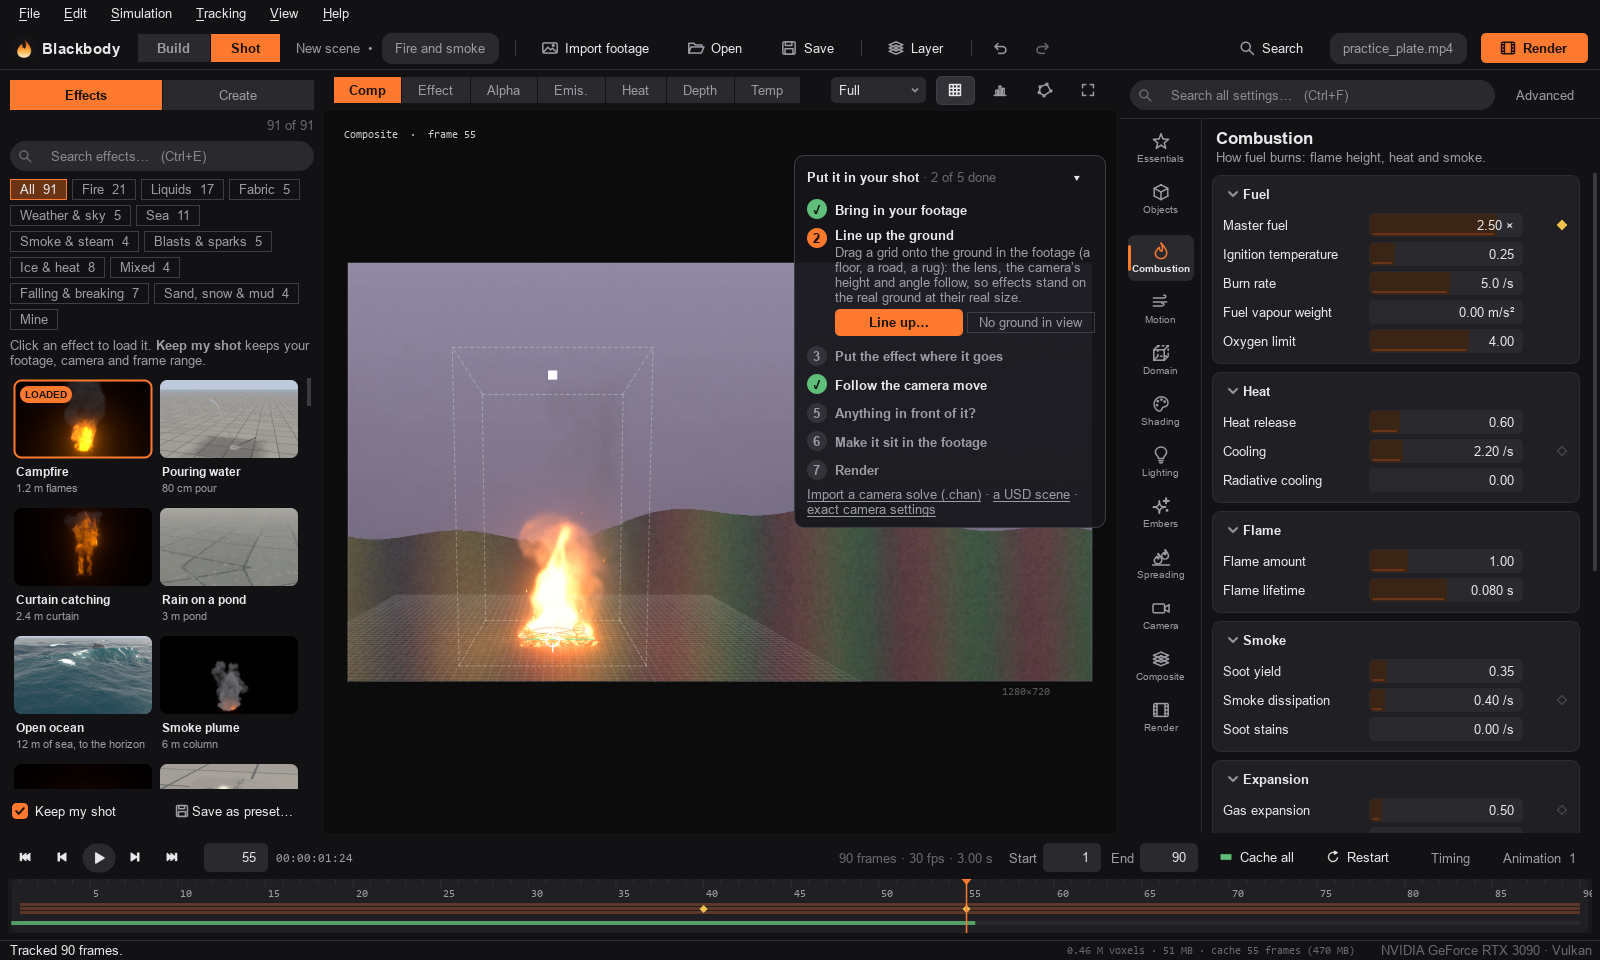The image size is (1600, 960).
Task: Open the Full resolution dropdown
Action: pyautogui.click(x=877, y=90)
